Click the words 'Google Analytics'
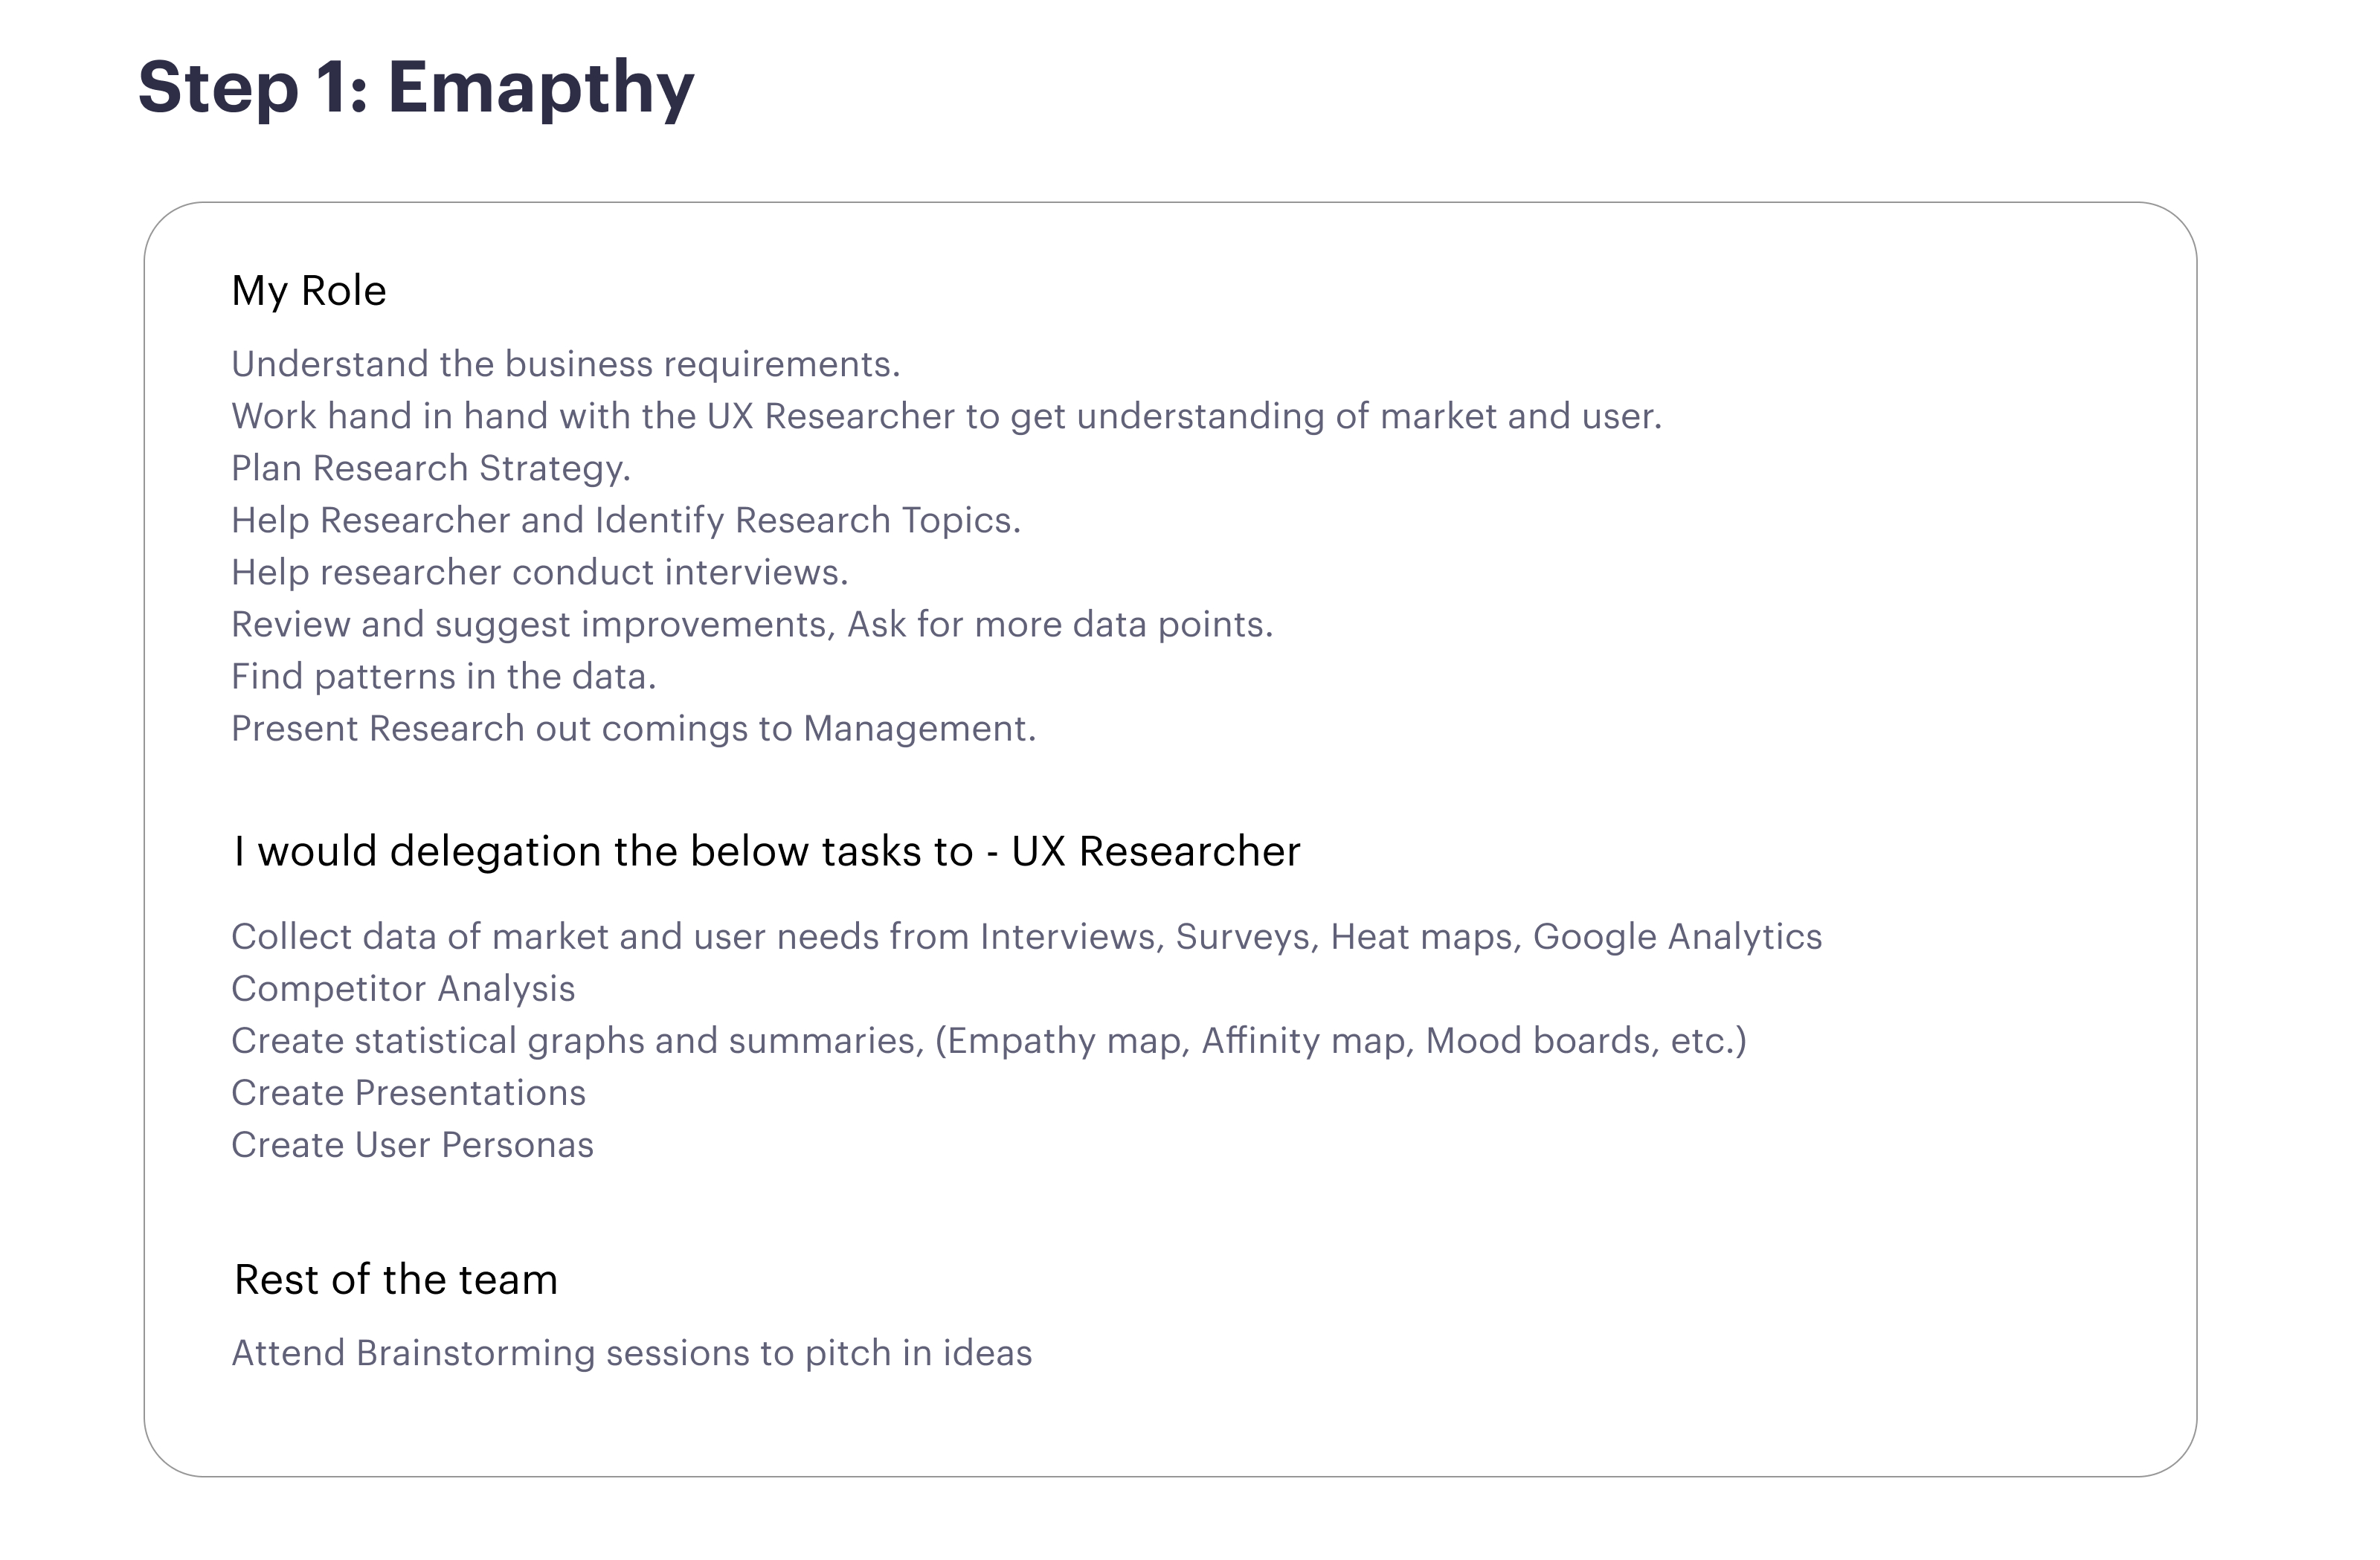This screenshot has width=2380, height=1560. [x=1678, y=938]
